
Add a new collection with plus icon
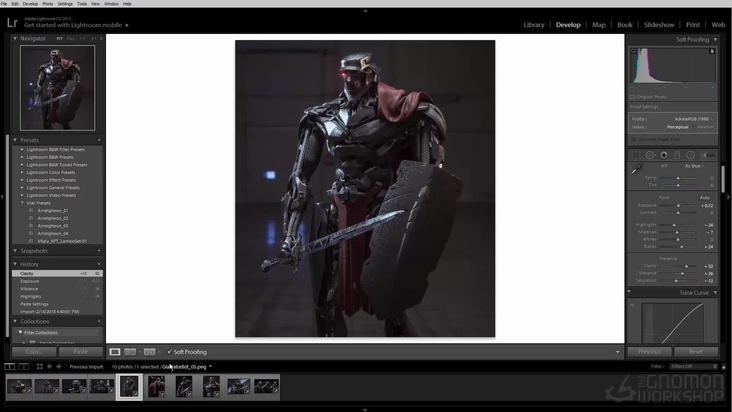(99, 321)
